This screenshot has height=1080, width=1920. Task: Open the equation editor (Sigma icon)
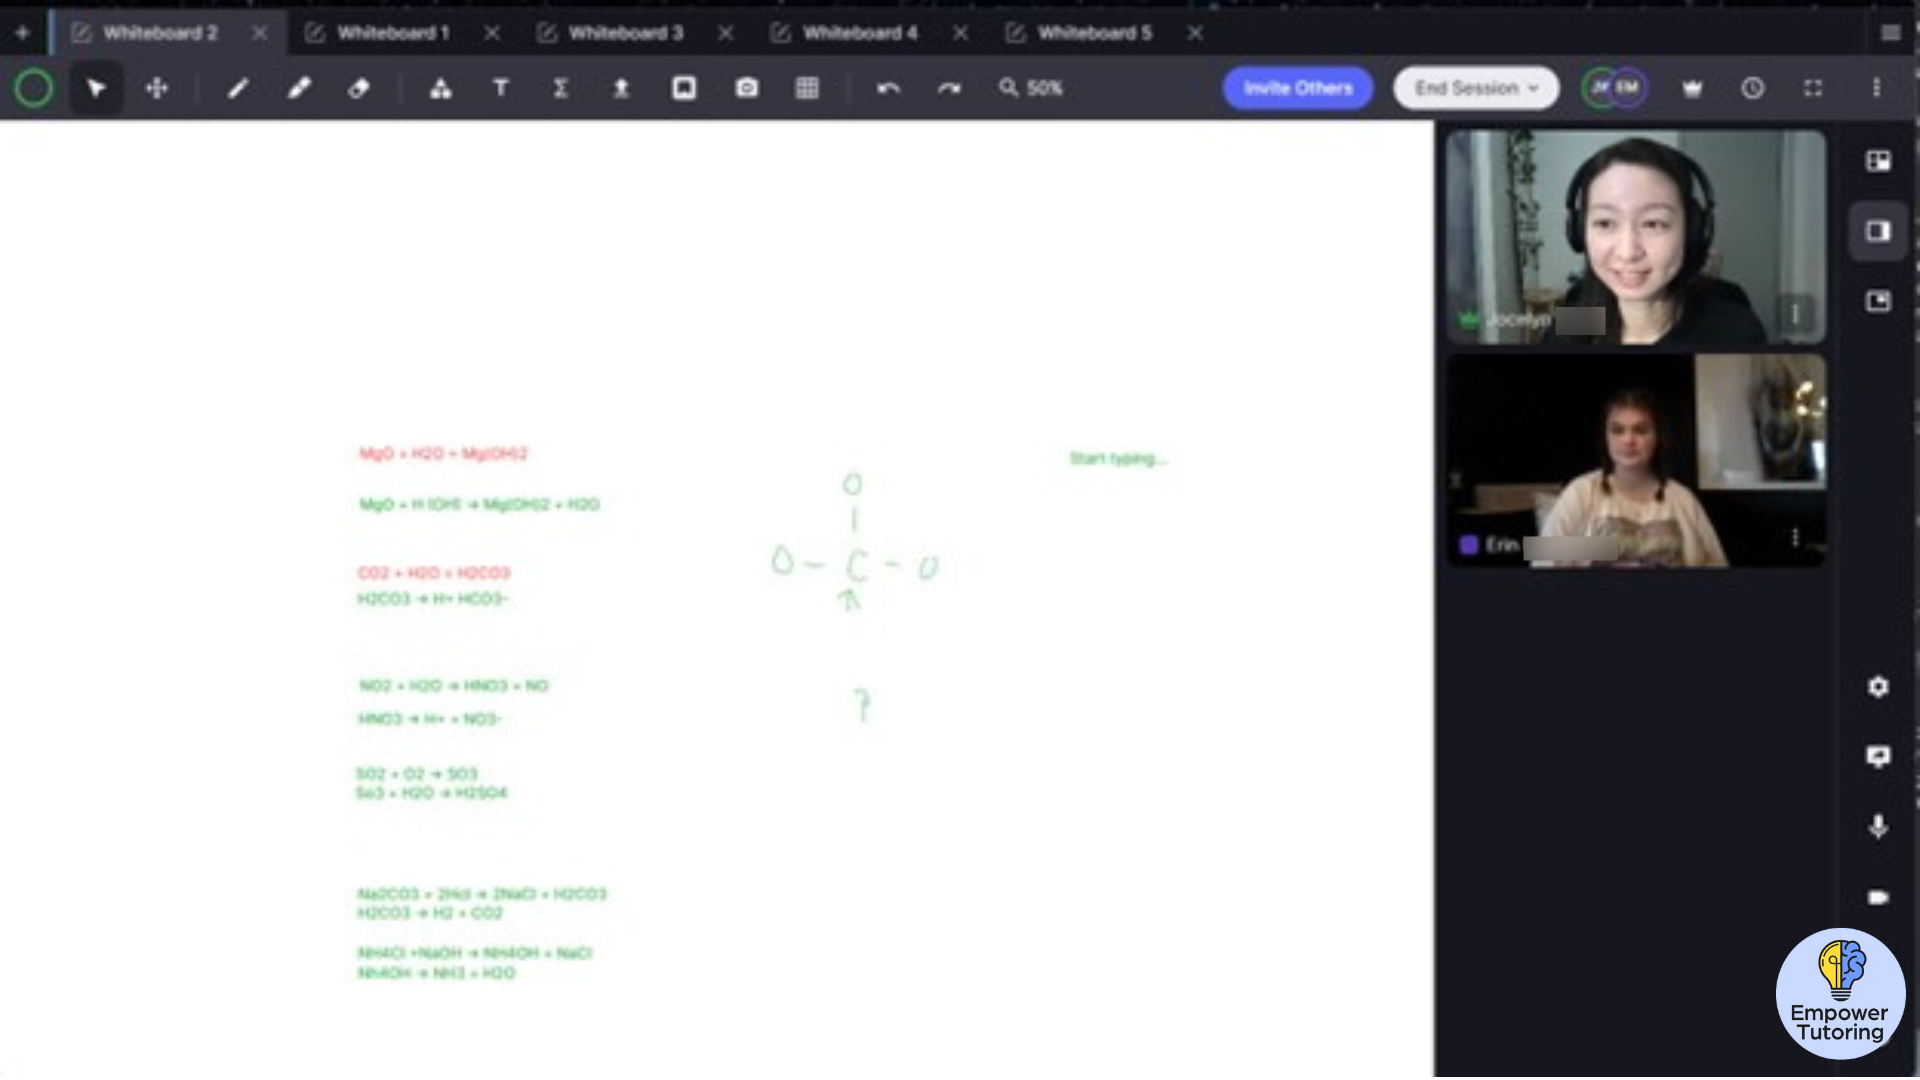click(562, 88)
